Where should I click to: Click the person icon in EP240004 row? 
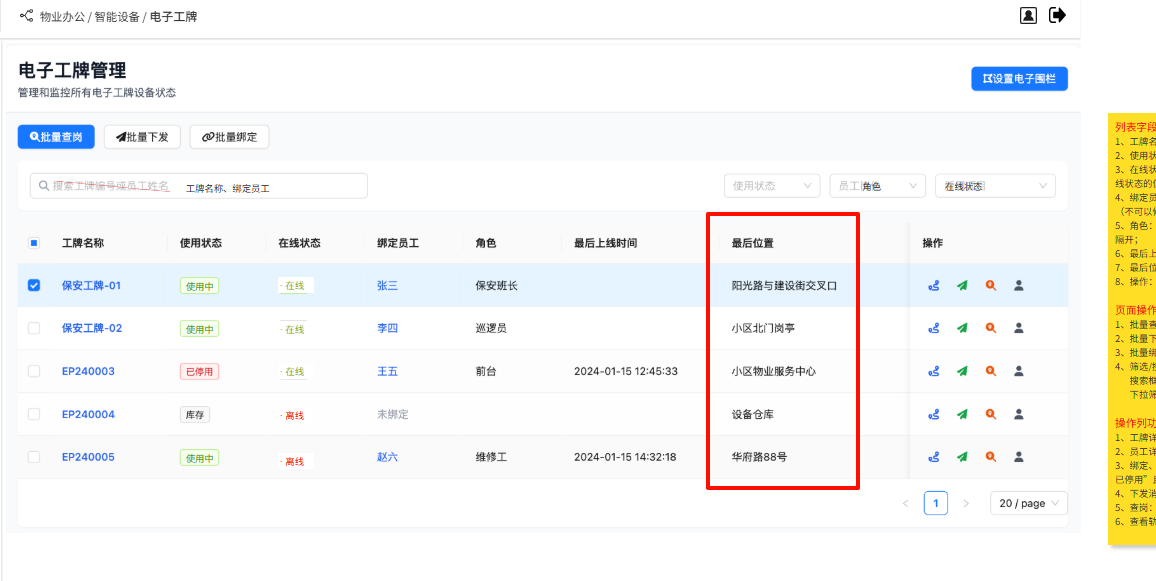pyautogui.click(x=1019, y=414)
